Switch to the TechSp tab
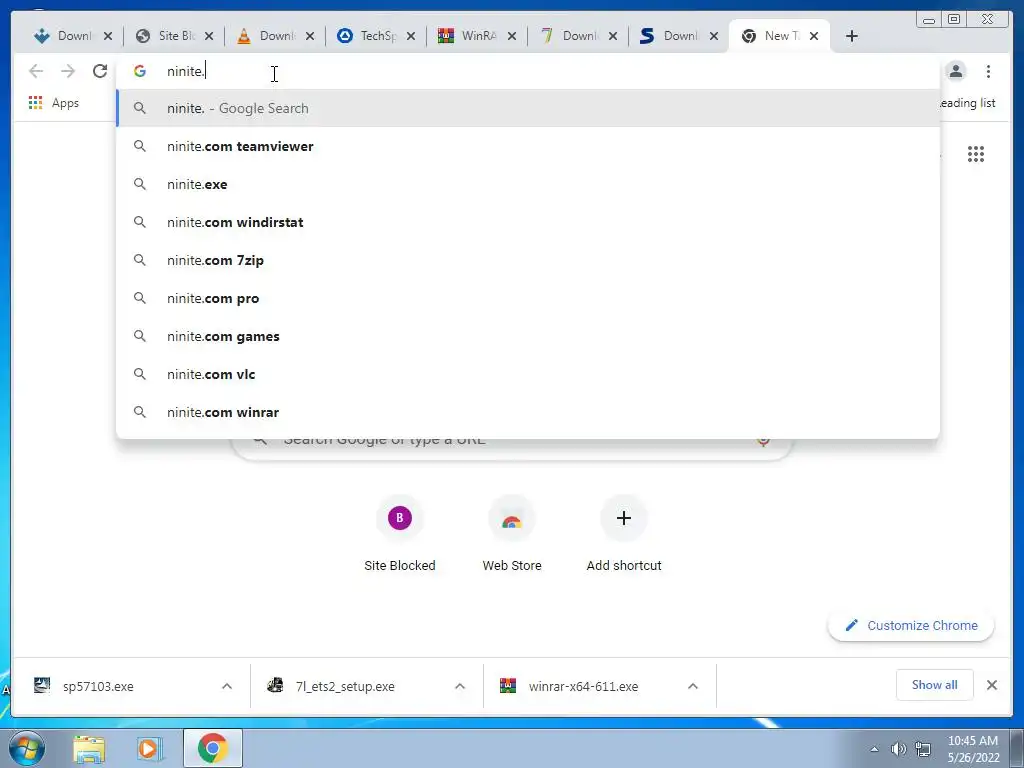 pyautogui.click(x=376, y=36)
